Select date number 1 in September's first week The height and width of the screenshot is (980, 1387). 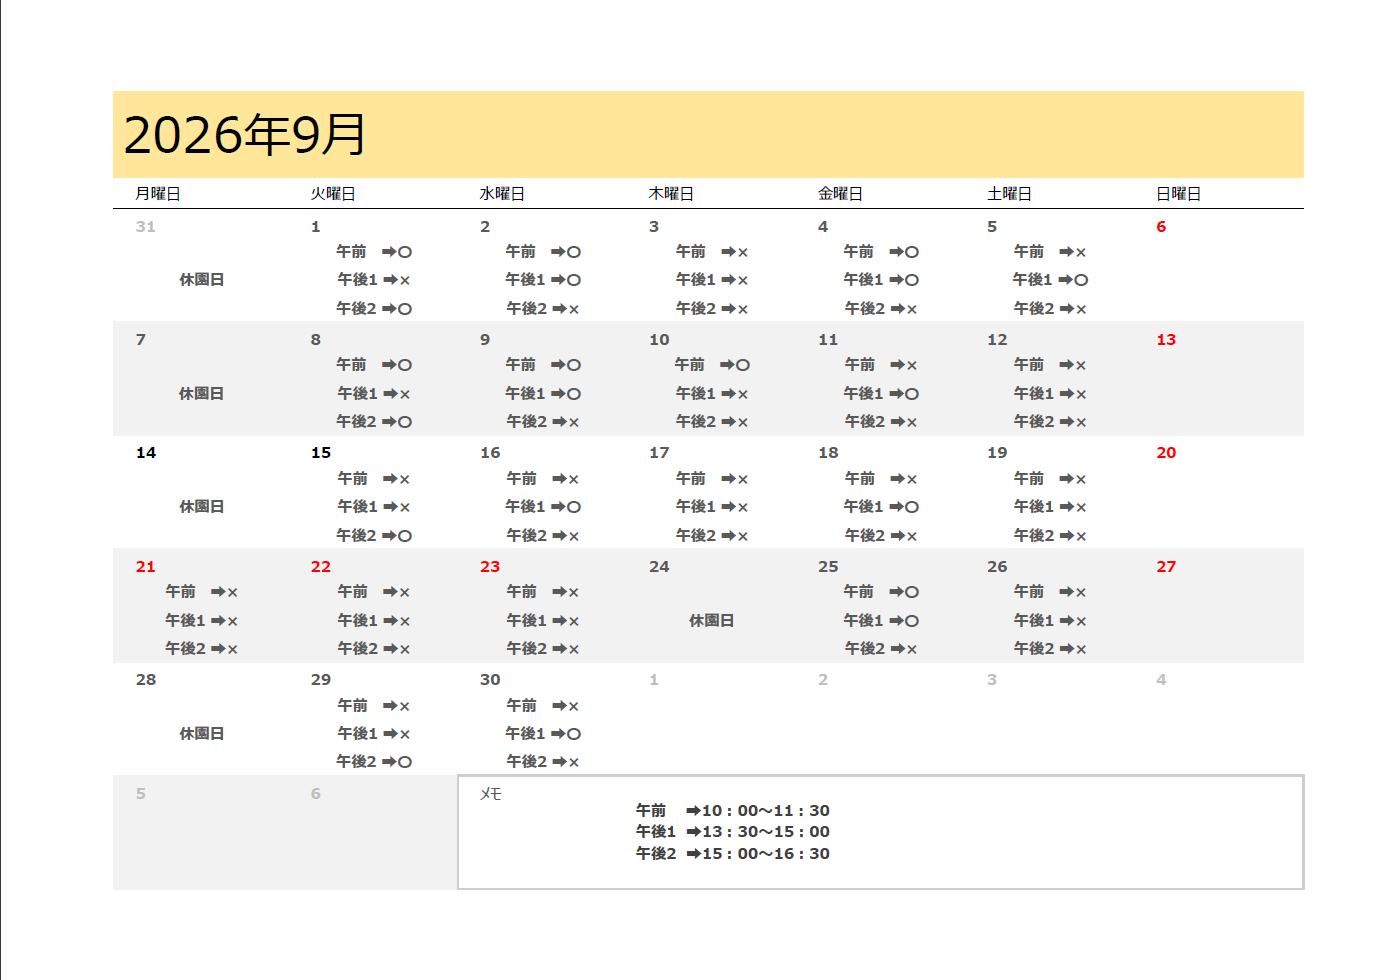coord(316,227)
